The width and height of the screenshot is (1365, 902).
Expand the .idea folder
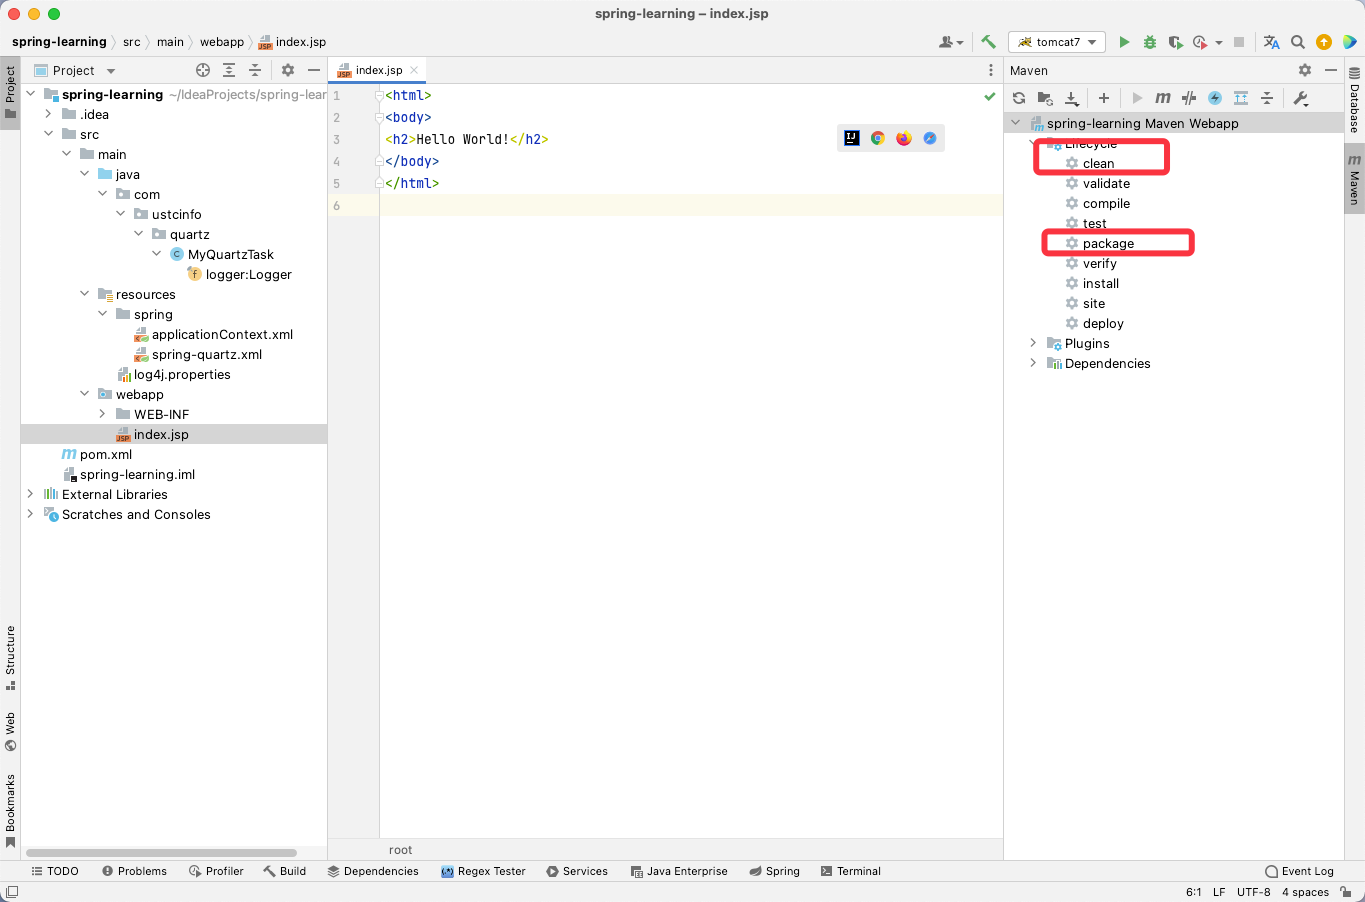[x=48, y=114]
